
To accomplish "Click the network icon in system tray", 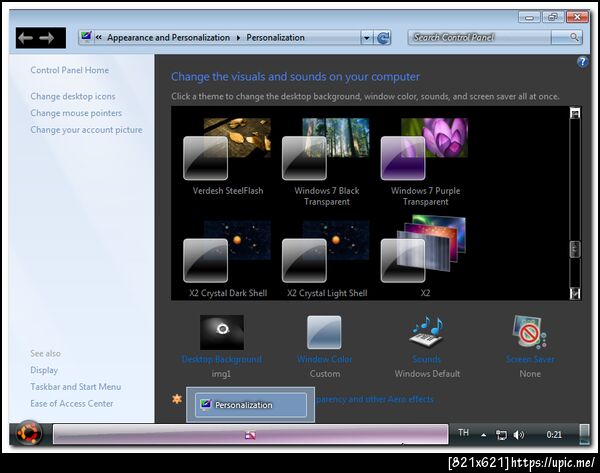I will tap(501, 435).
